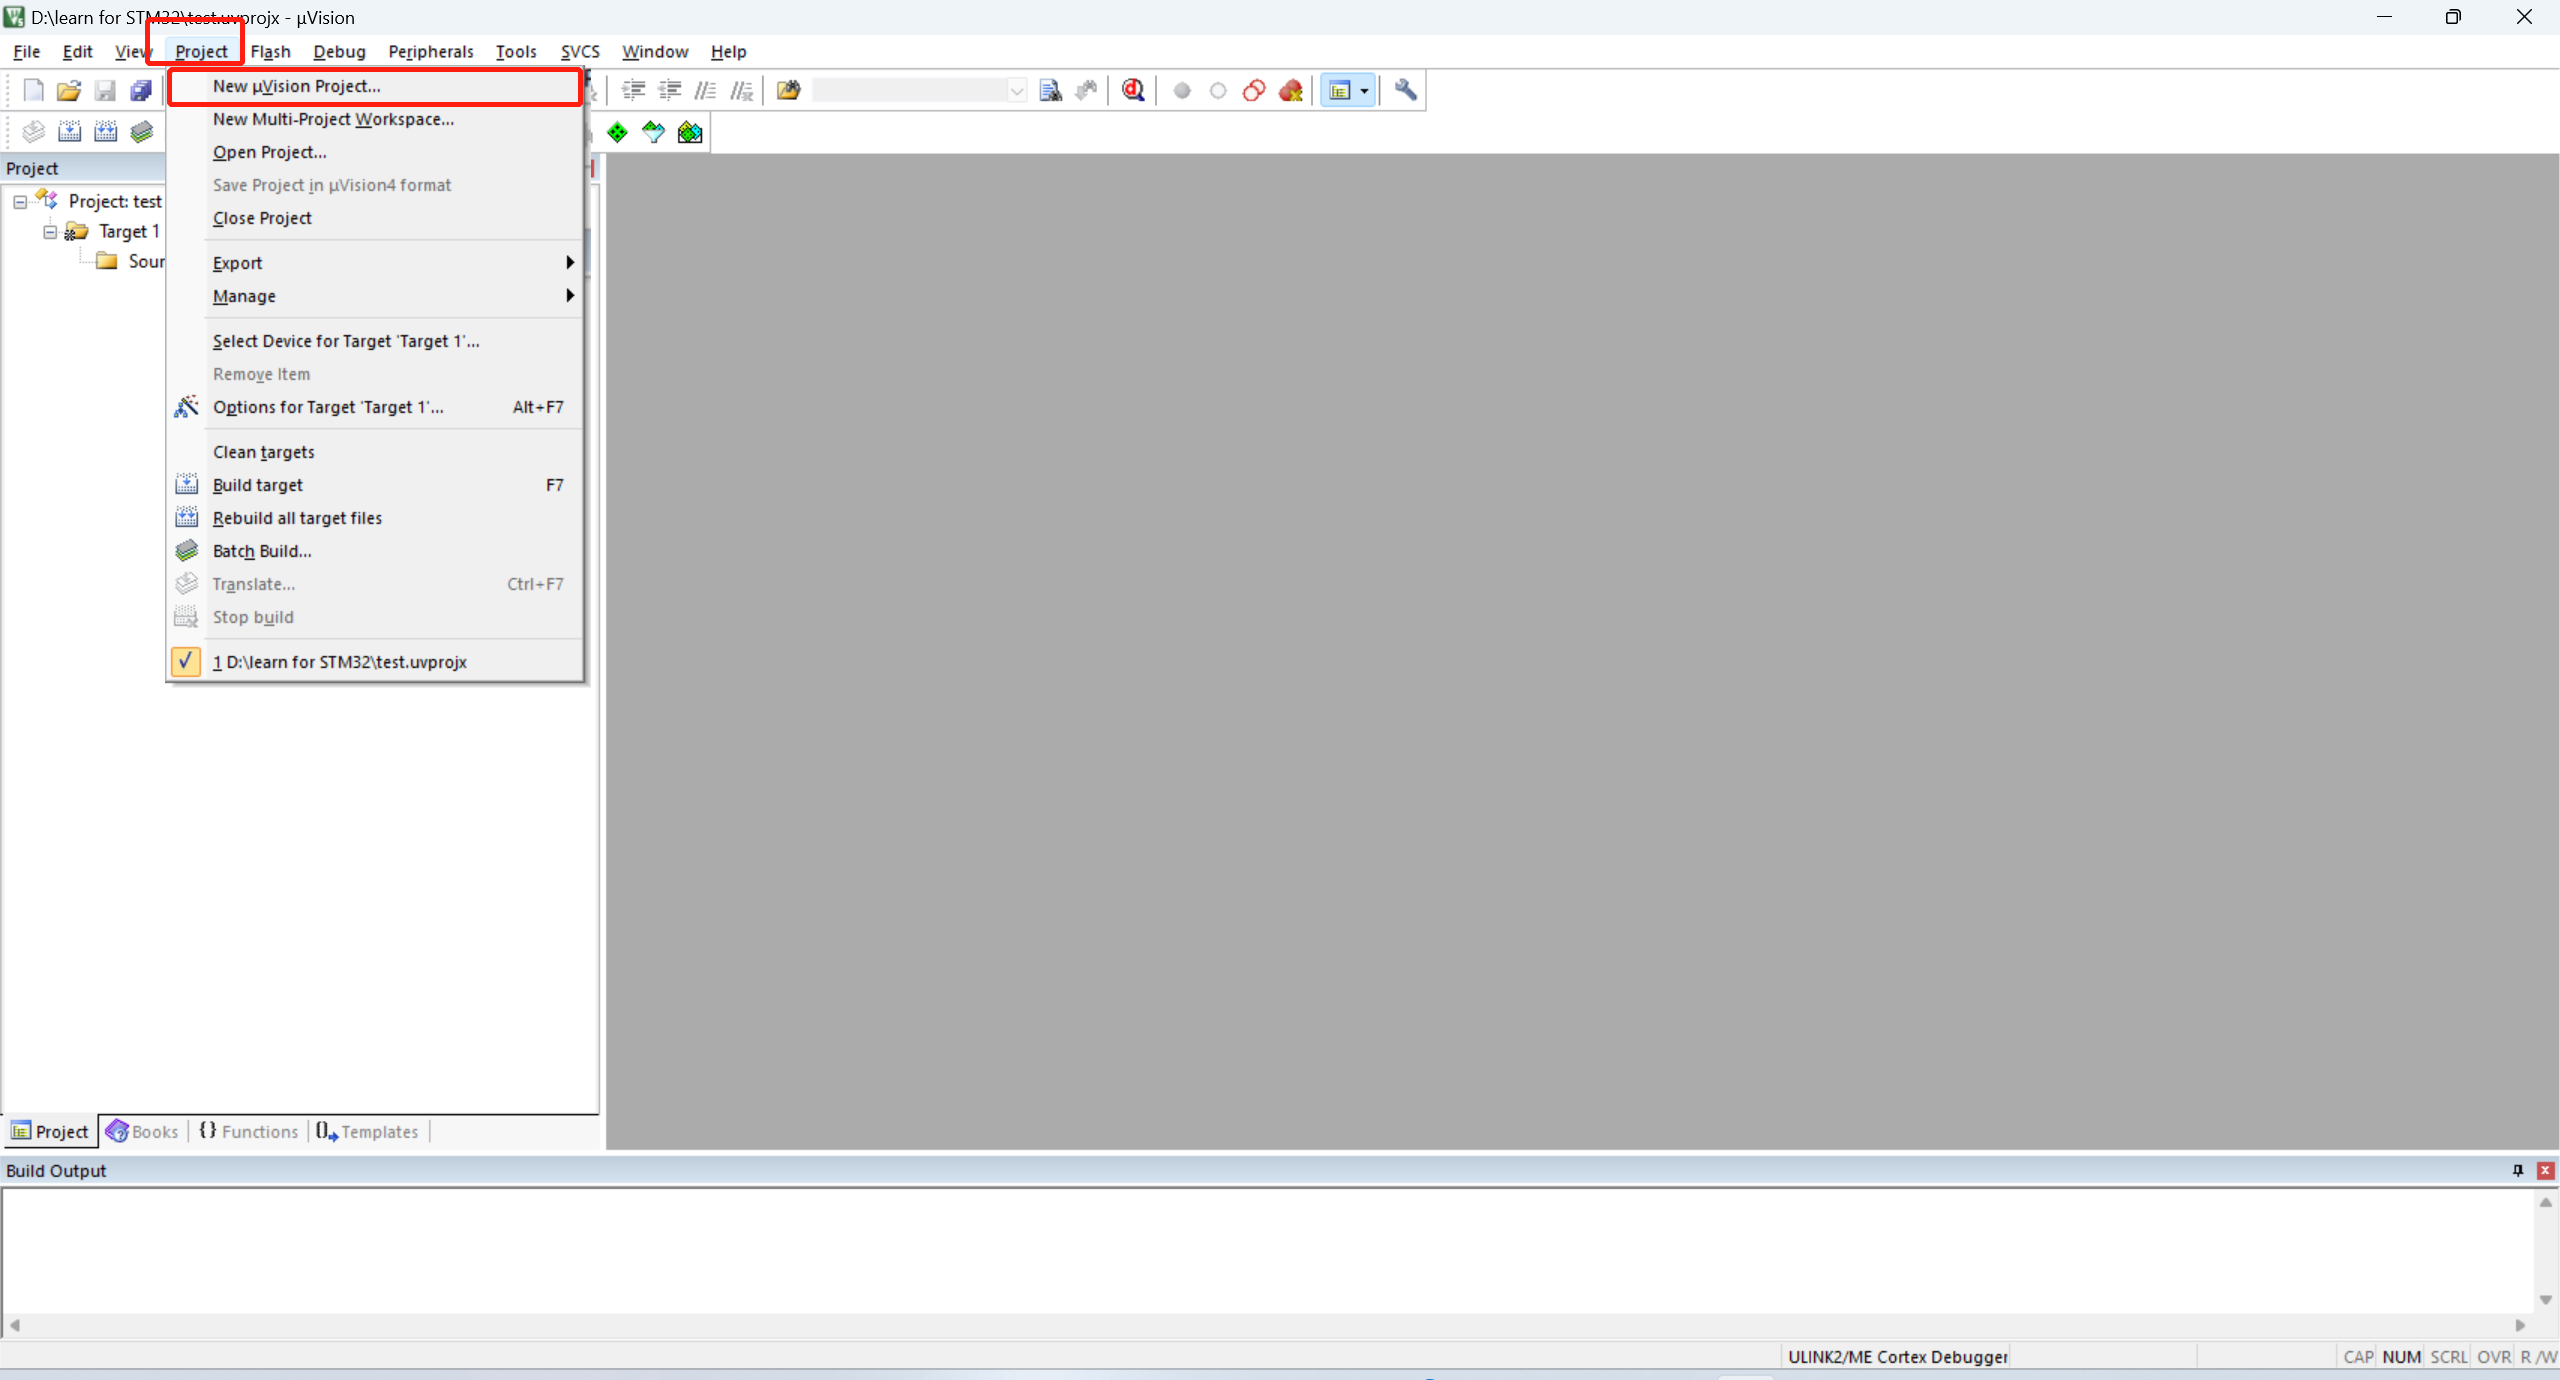Click the Kill All Breakpoints icon
Image resolution: width=2560 pixels, height=1380 pixels.
[x=1290, y=91]
